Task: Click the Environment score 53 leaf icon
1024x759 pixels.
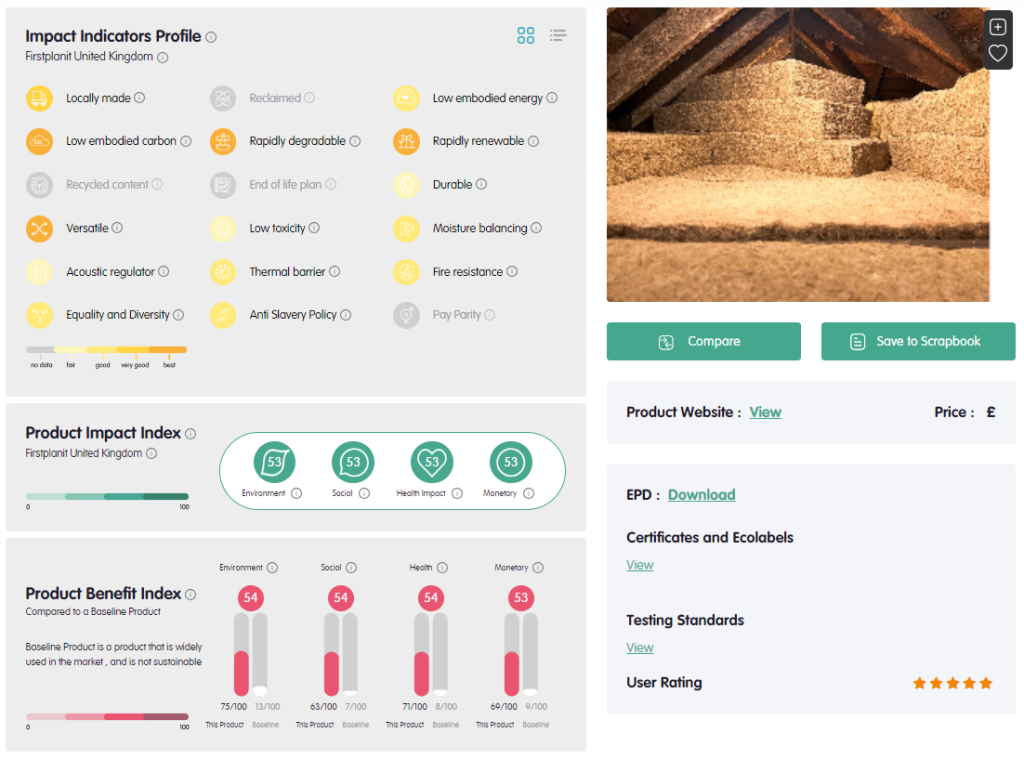Action: click(x=275, y=462)
